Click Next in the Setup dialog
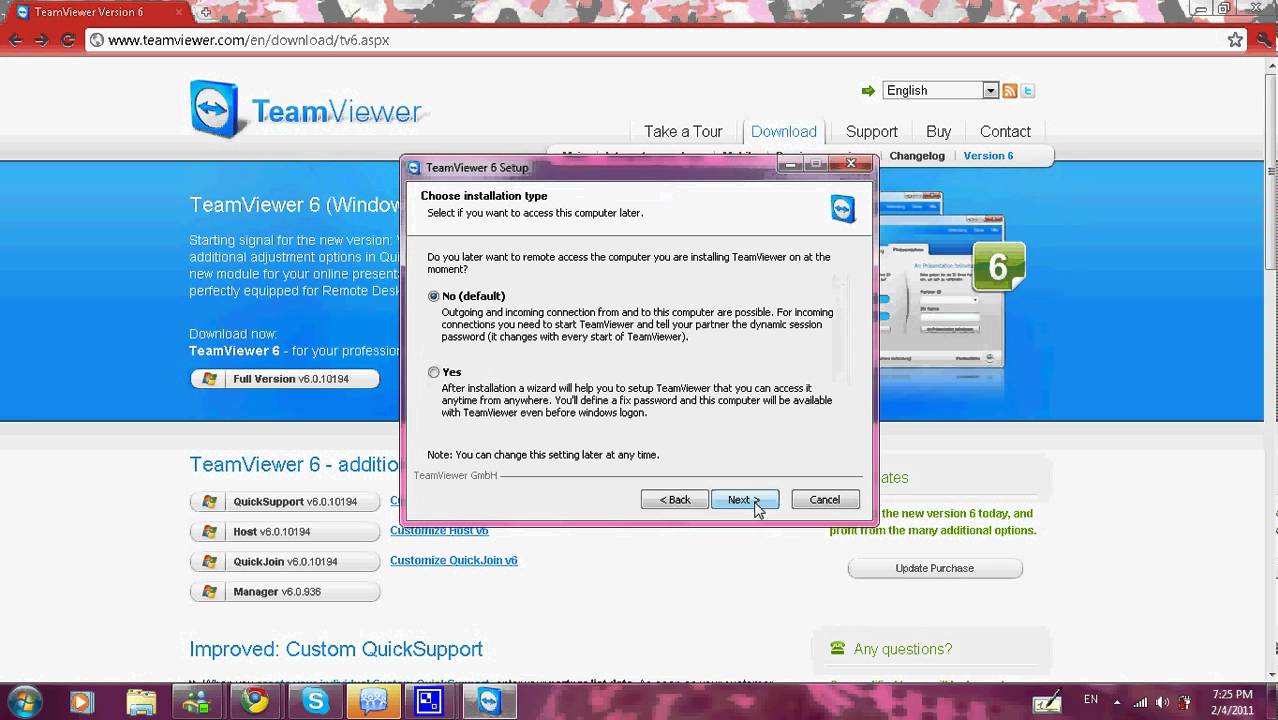The height and width of the screenshot is (720, 1278). click(x=745, y=499)
